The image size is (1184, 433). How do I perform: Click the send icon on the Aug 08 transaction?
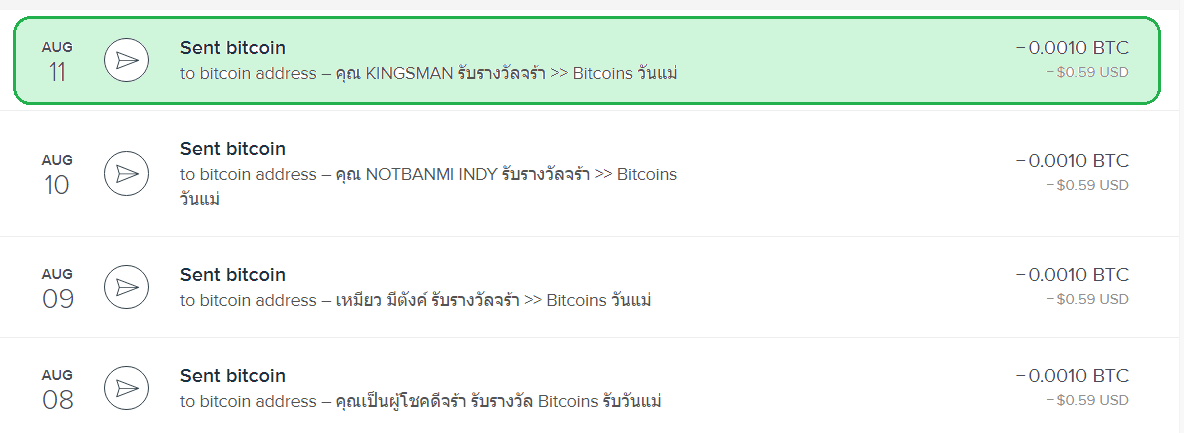coord(126,388)
